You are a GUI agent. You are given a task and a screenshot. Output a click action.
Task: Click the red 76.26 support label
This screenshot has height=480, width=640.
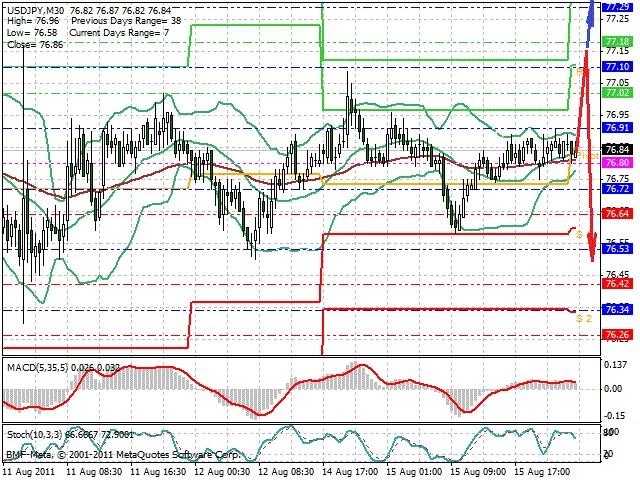tap(617, 335)
